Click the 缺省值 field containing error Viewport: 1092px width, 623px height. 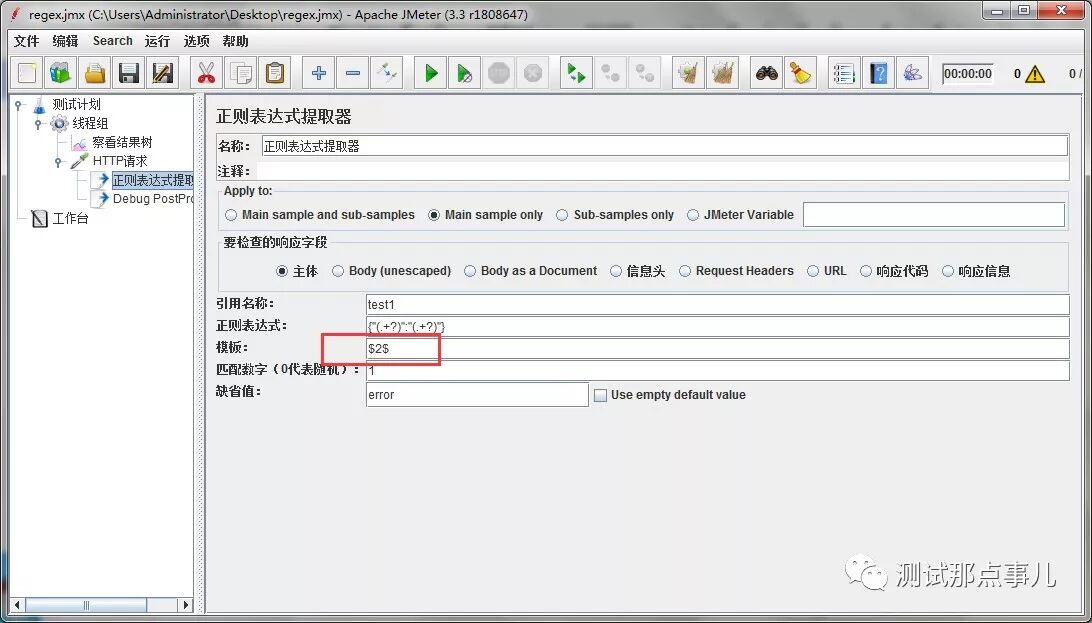(x=477, y=395)
